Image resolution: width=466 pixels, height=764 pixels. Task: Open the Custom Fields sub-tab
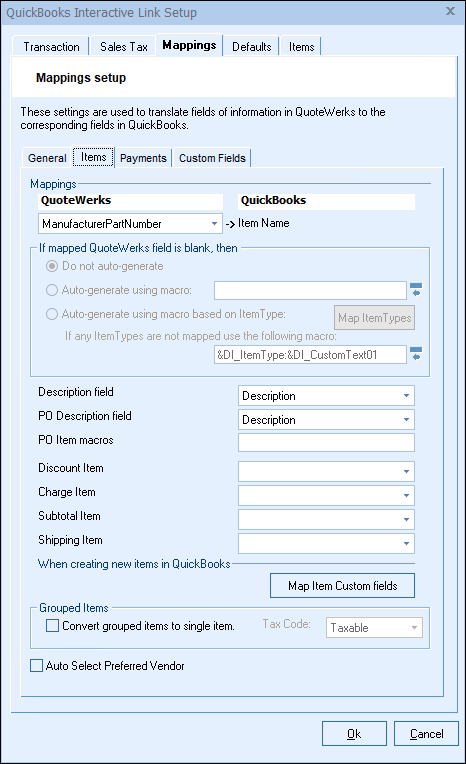coord(212,158)
